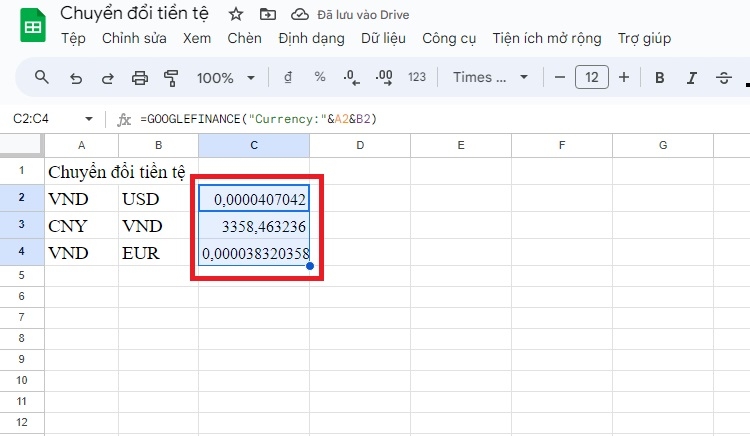Click the Đã lưu vào Drive status text
The image size is (750, 436).
tap(364, 15)
